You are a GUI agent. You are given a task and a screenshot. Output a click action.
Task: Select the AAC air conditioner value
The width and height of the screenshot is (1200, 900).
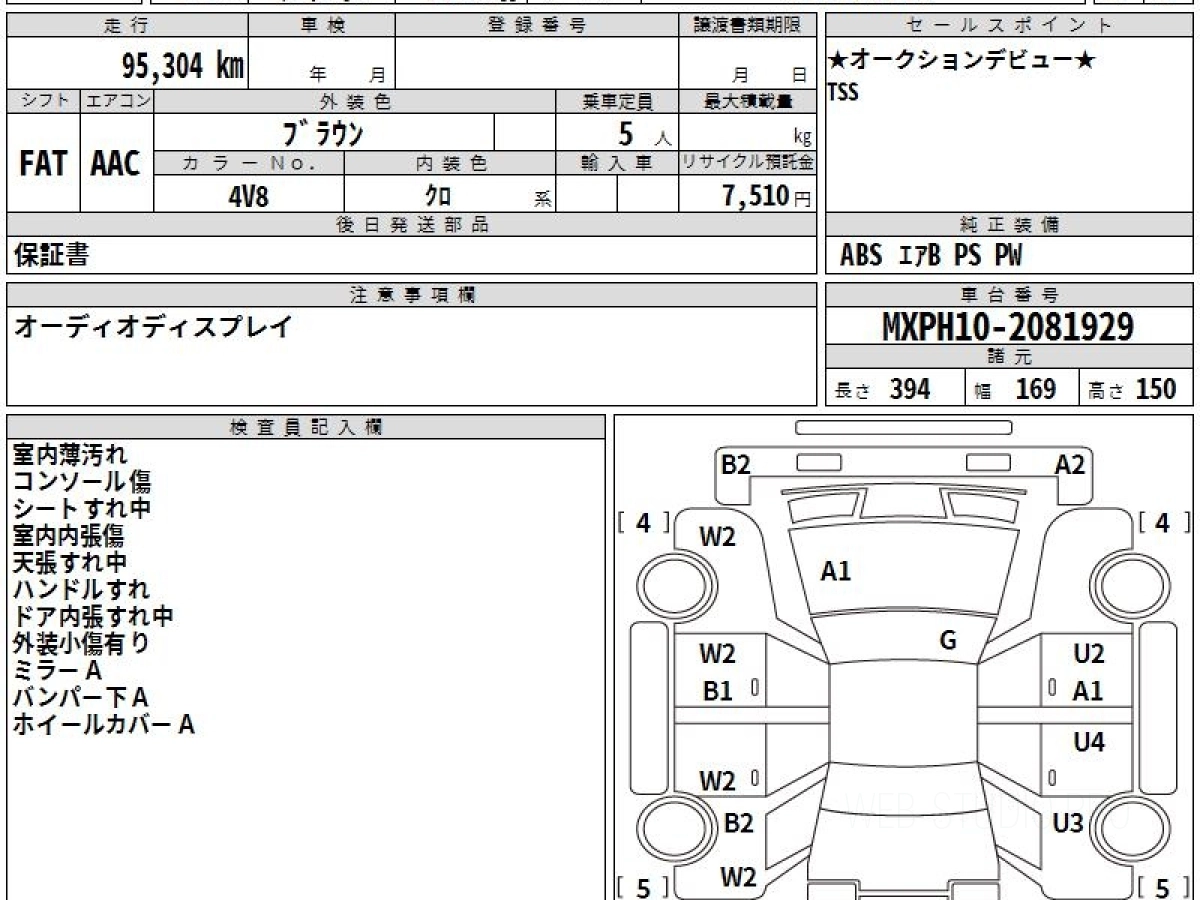point(116,164)
